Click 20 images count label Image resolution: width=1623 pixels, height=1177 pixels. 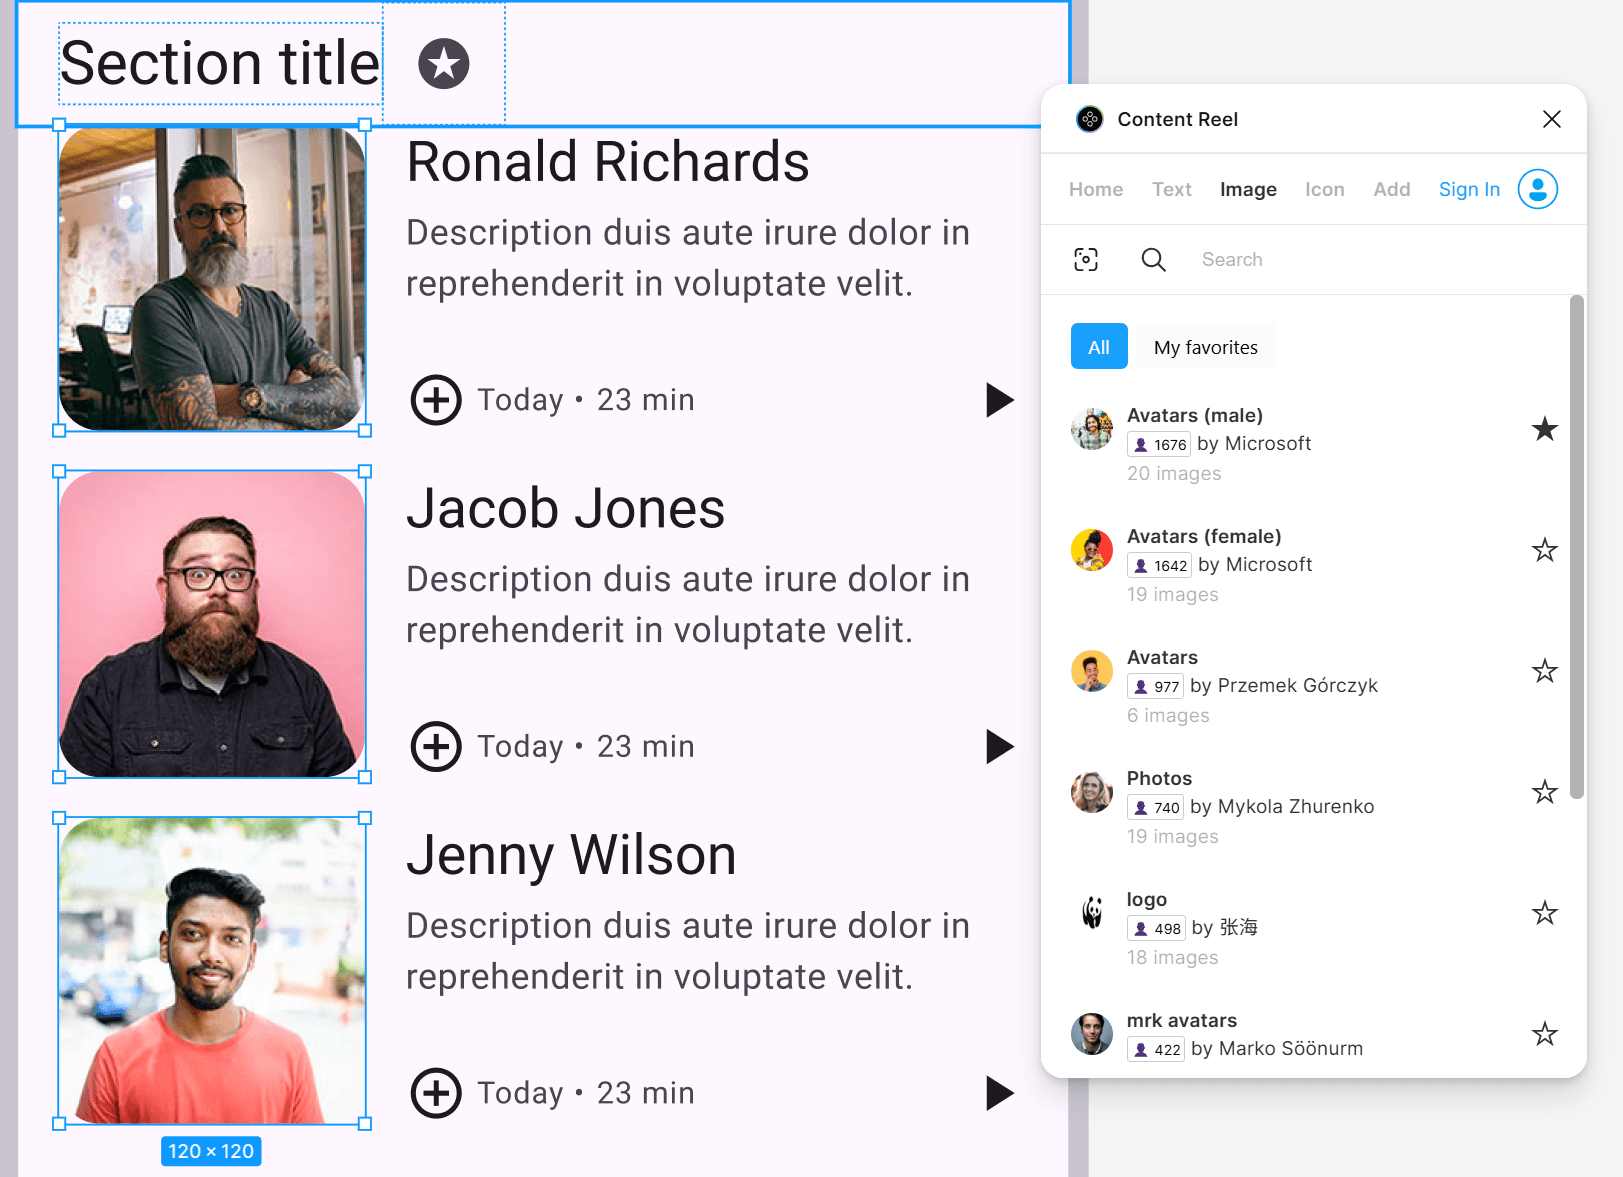[x=1174, y=473]
